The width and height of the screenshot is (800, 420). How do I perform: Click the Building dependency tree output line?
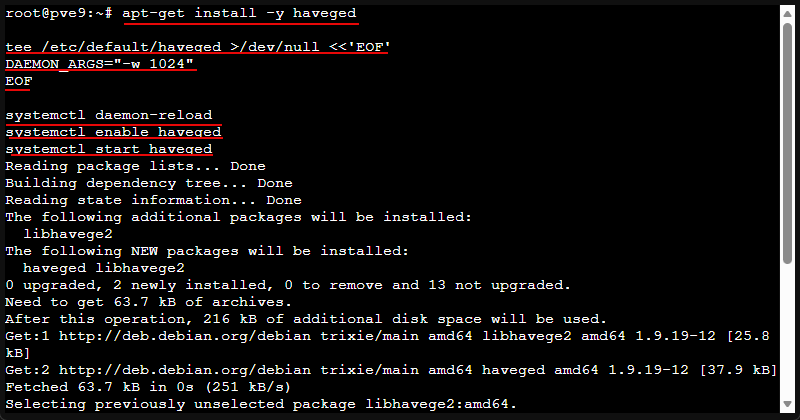pyautogui.click(x=148, y=183)
